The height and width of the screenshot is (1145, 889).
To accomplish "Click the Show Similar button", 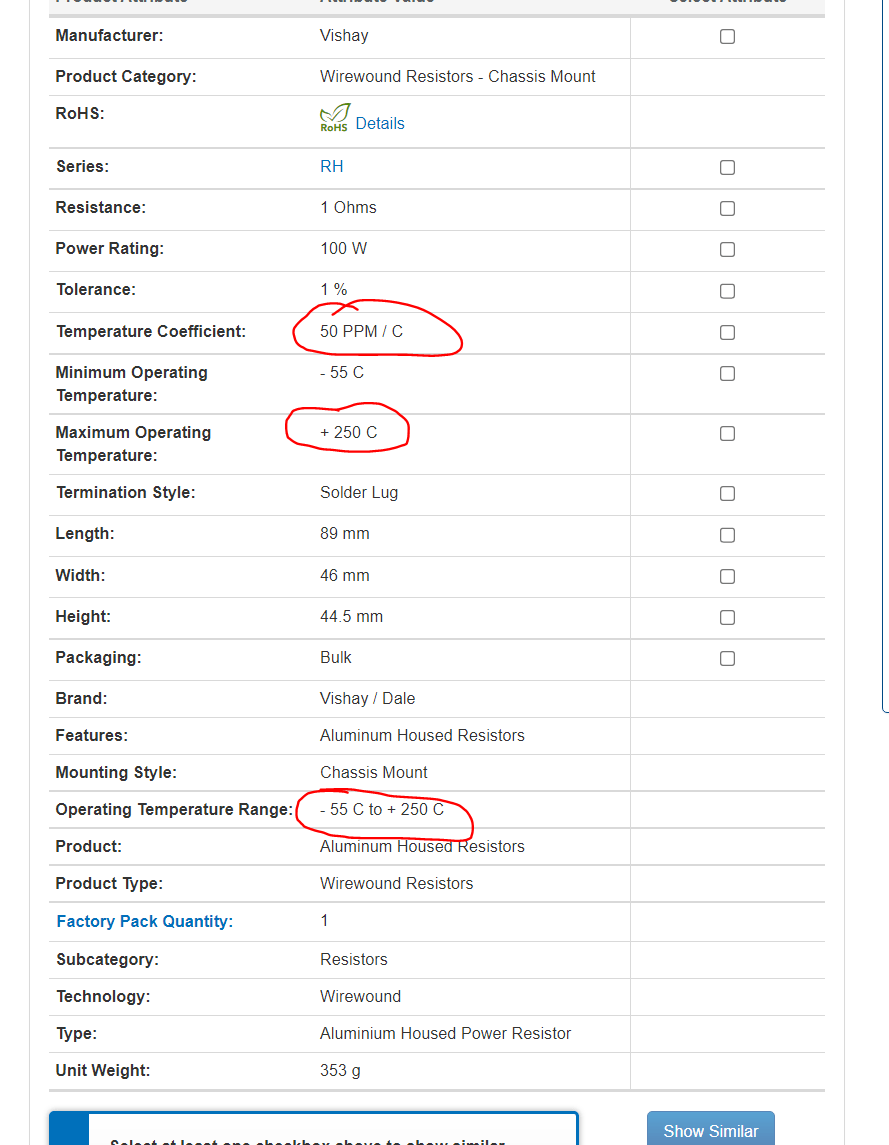I will coord(710,1130).
